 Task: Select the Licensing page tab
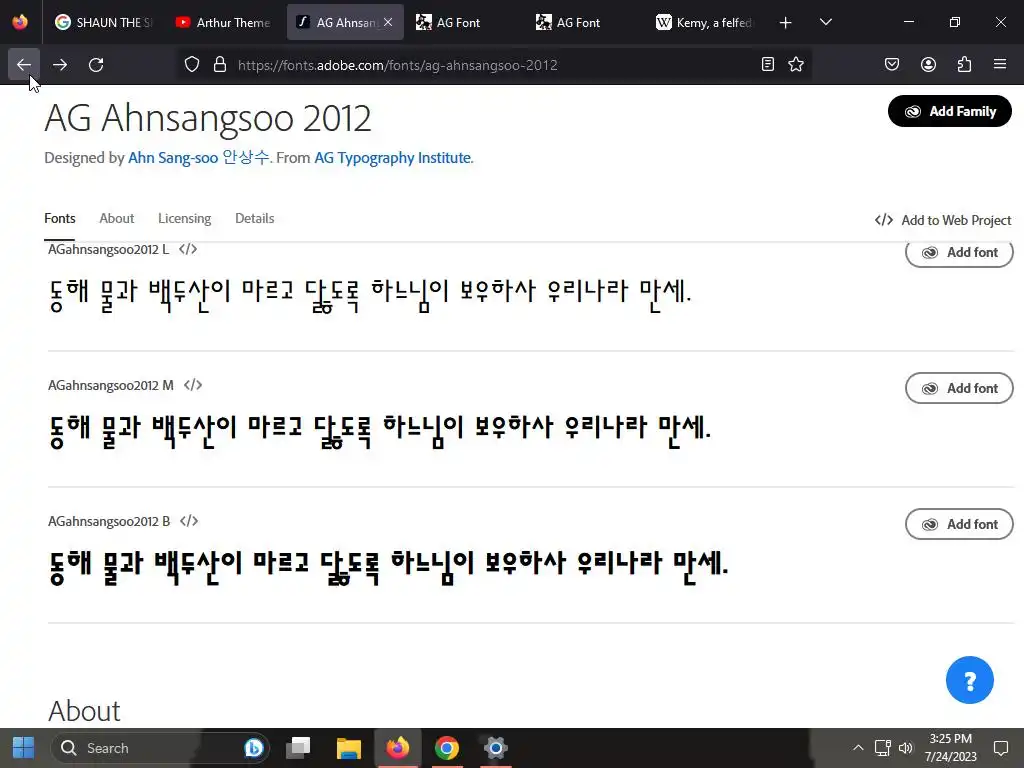[184, 218]
